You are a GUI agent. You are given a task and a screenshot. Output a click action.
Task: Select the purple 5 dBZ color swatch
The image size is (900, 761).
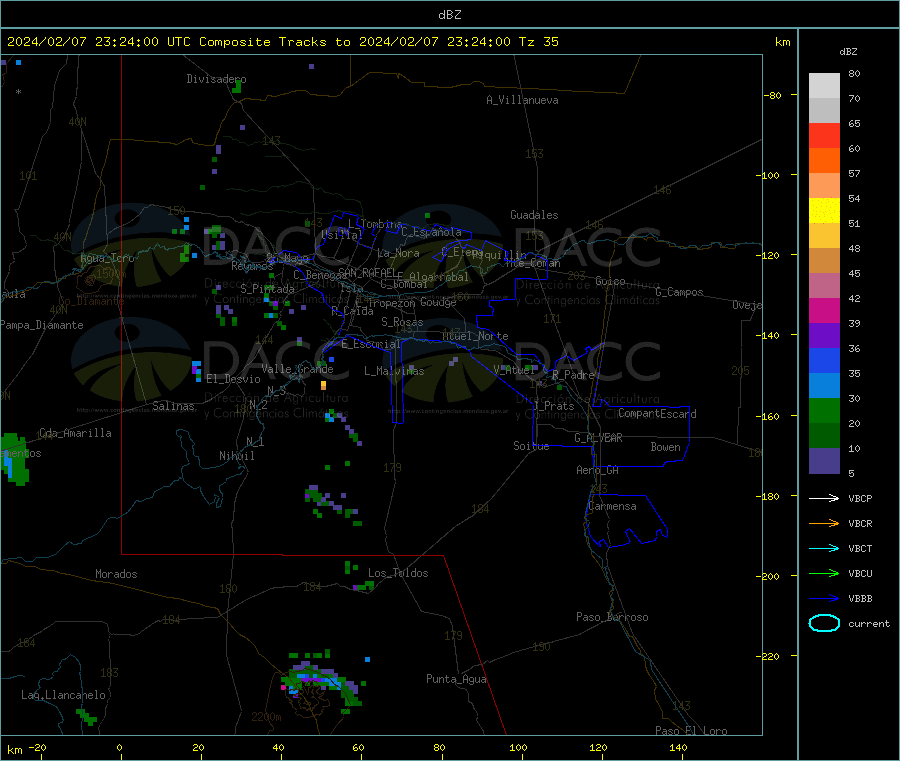pos(824,461)
